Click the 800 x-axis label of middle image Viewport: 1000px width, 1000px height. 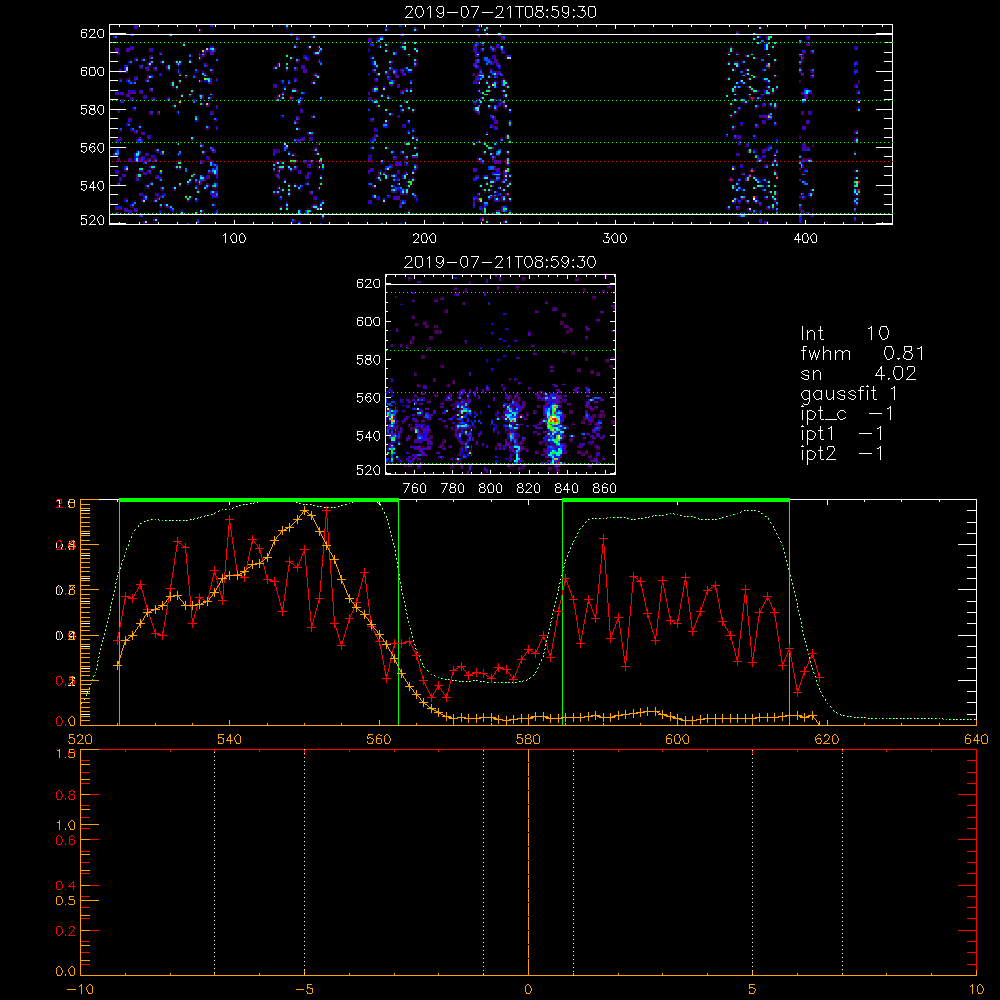tap(490, 489)
